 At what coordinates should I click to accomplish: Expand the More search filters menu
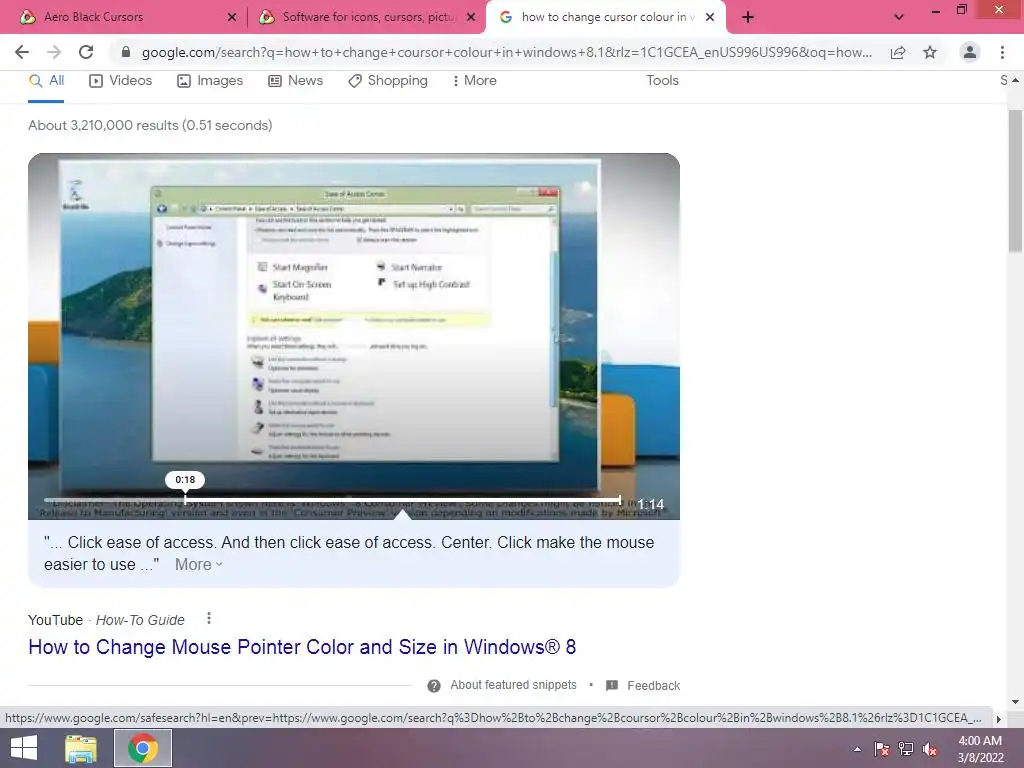474,80
